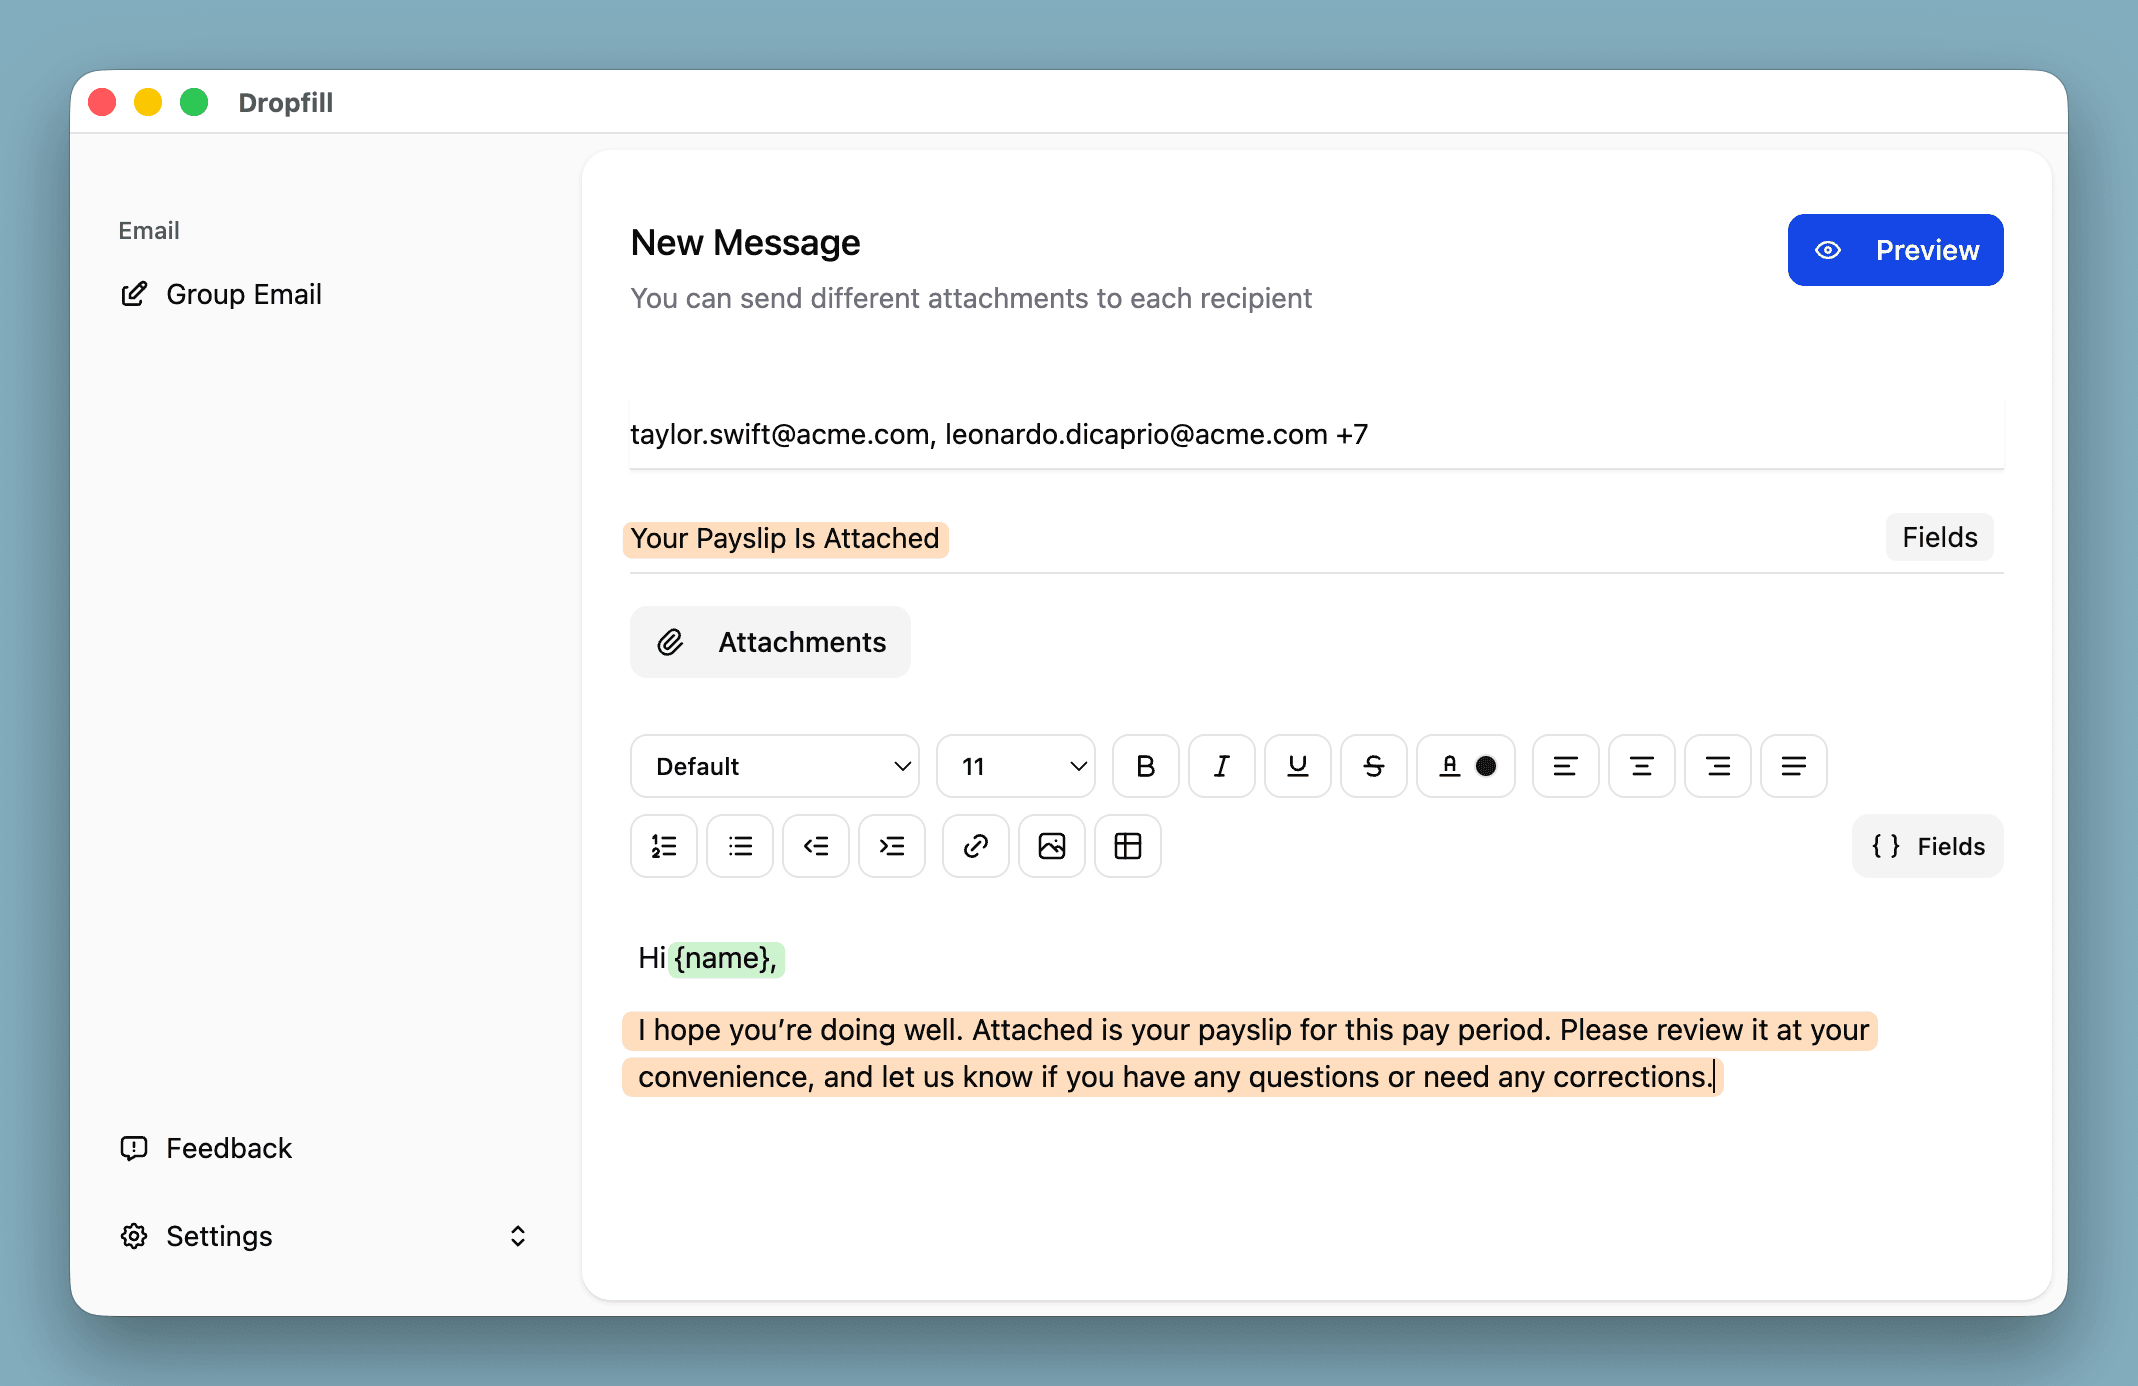Toggle italic text formatting

[x=1221, y=766]
